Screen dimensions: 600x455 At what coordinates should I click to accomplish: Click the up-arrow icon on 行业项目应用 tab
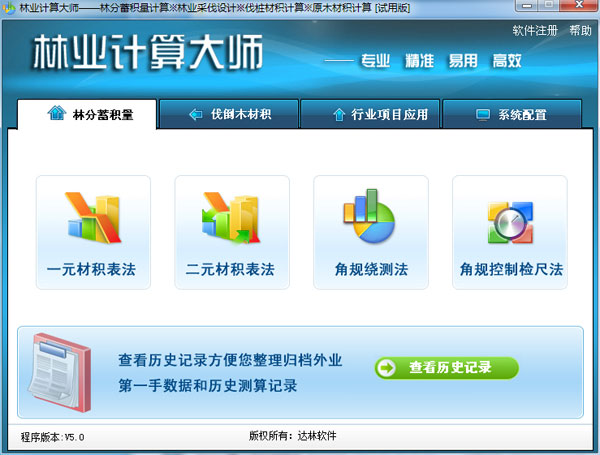pyautogui.click(x=339, y=114)
